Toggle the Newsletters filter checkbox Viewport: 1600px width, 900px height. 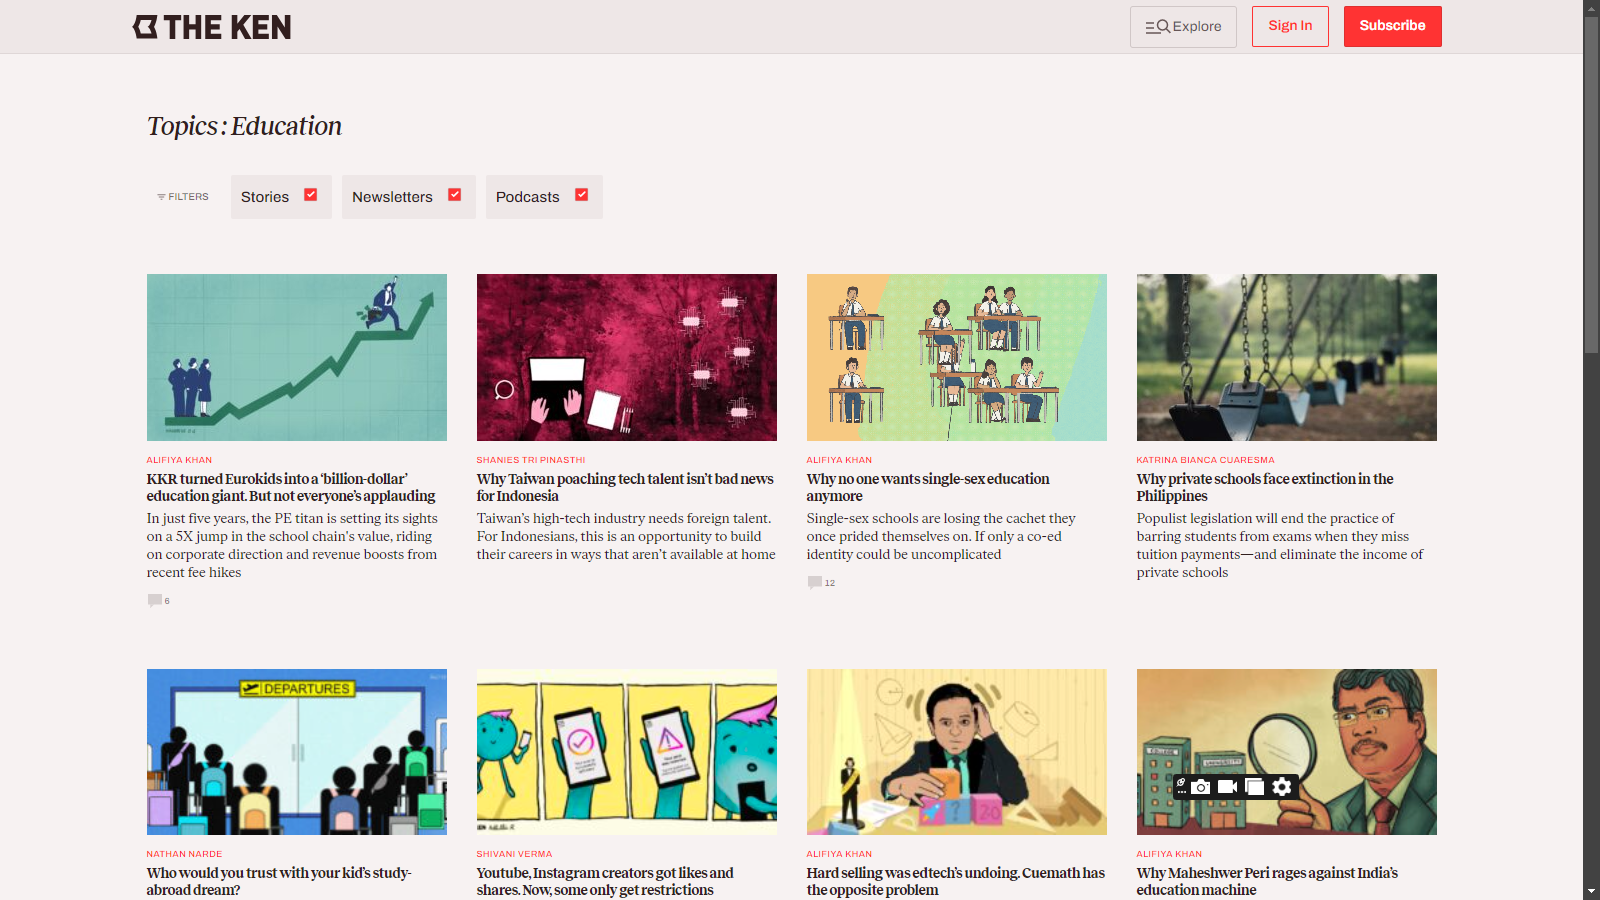click(455, 195)
